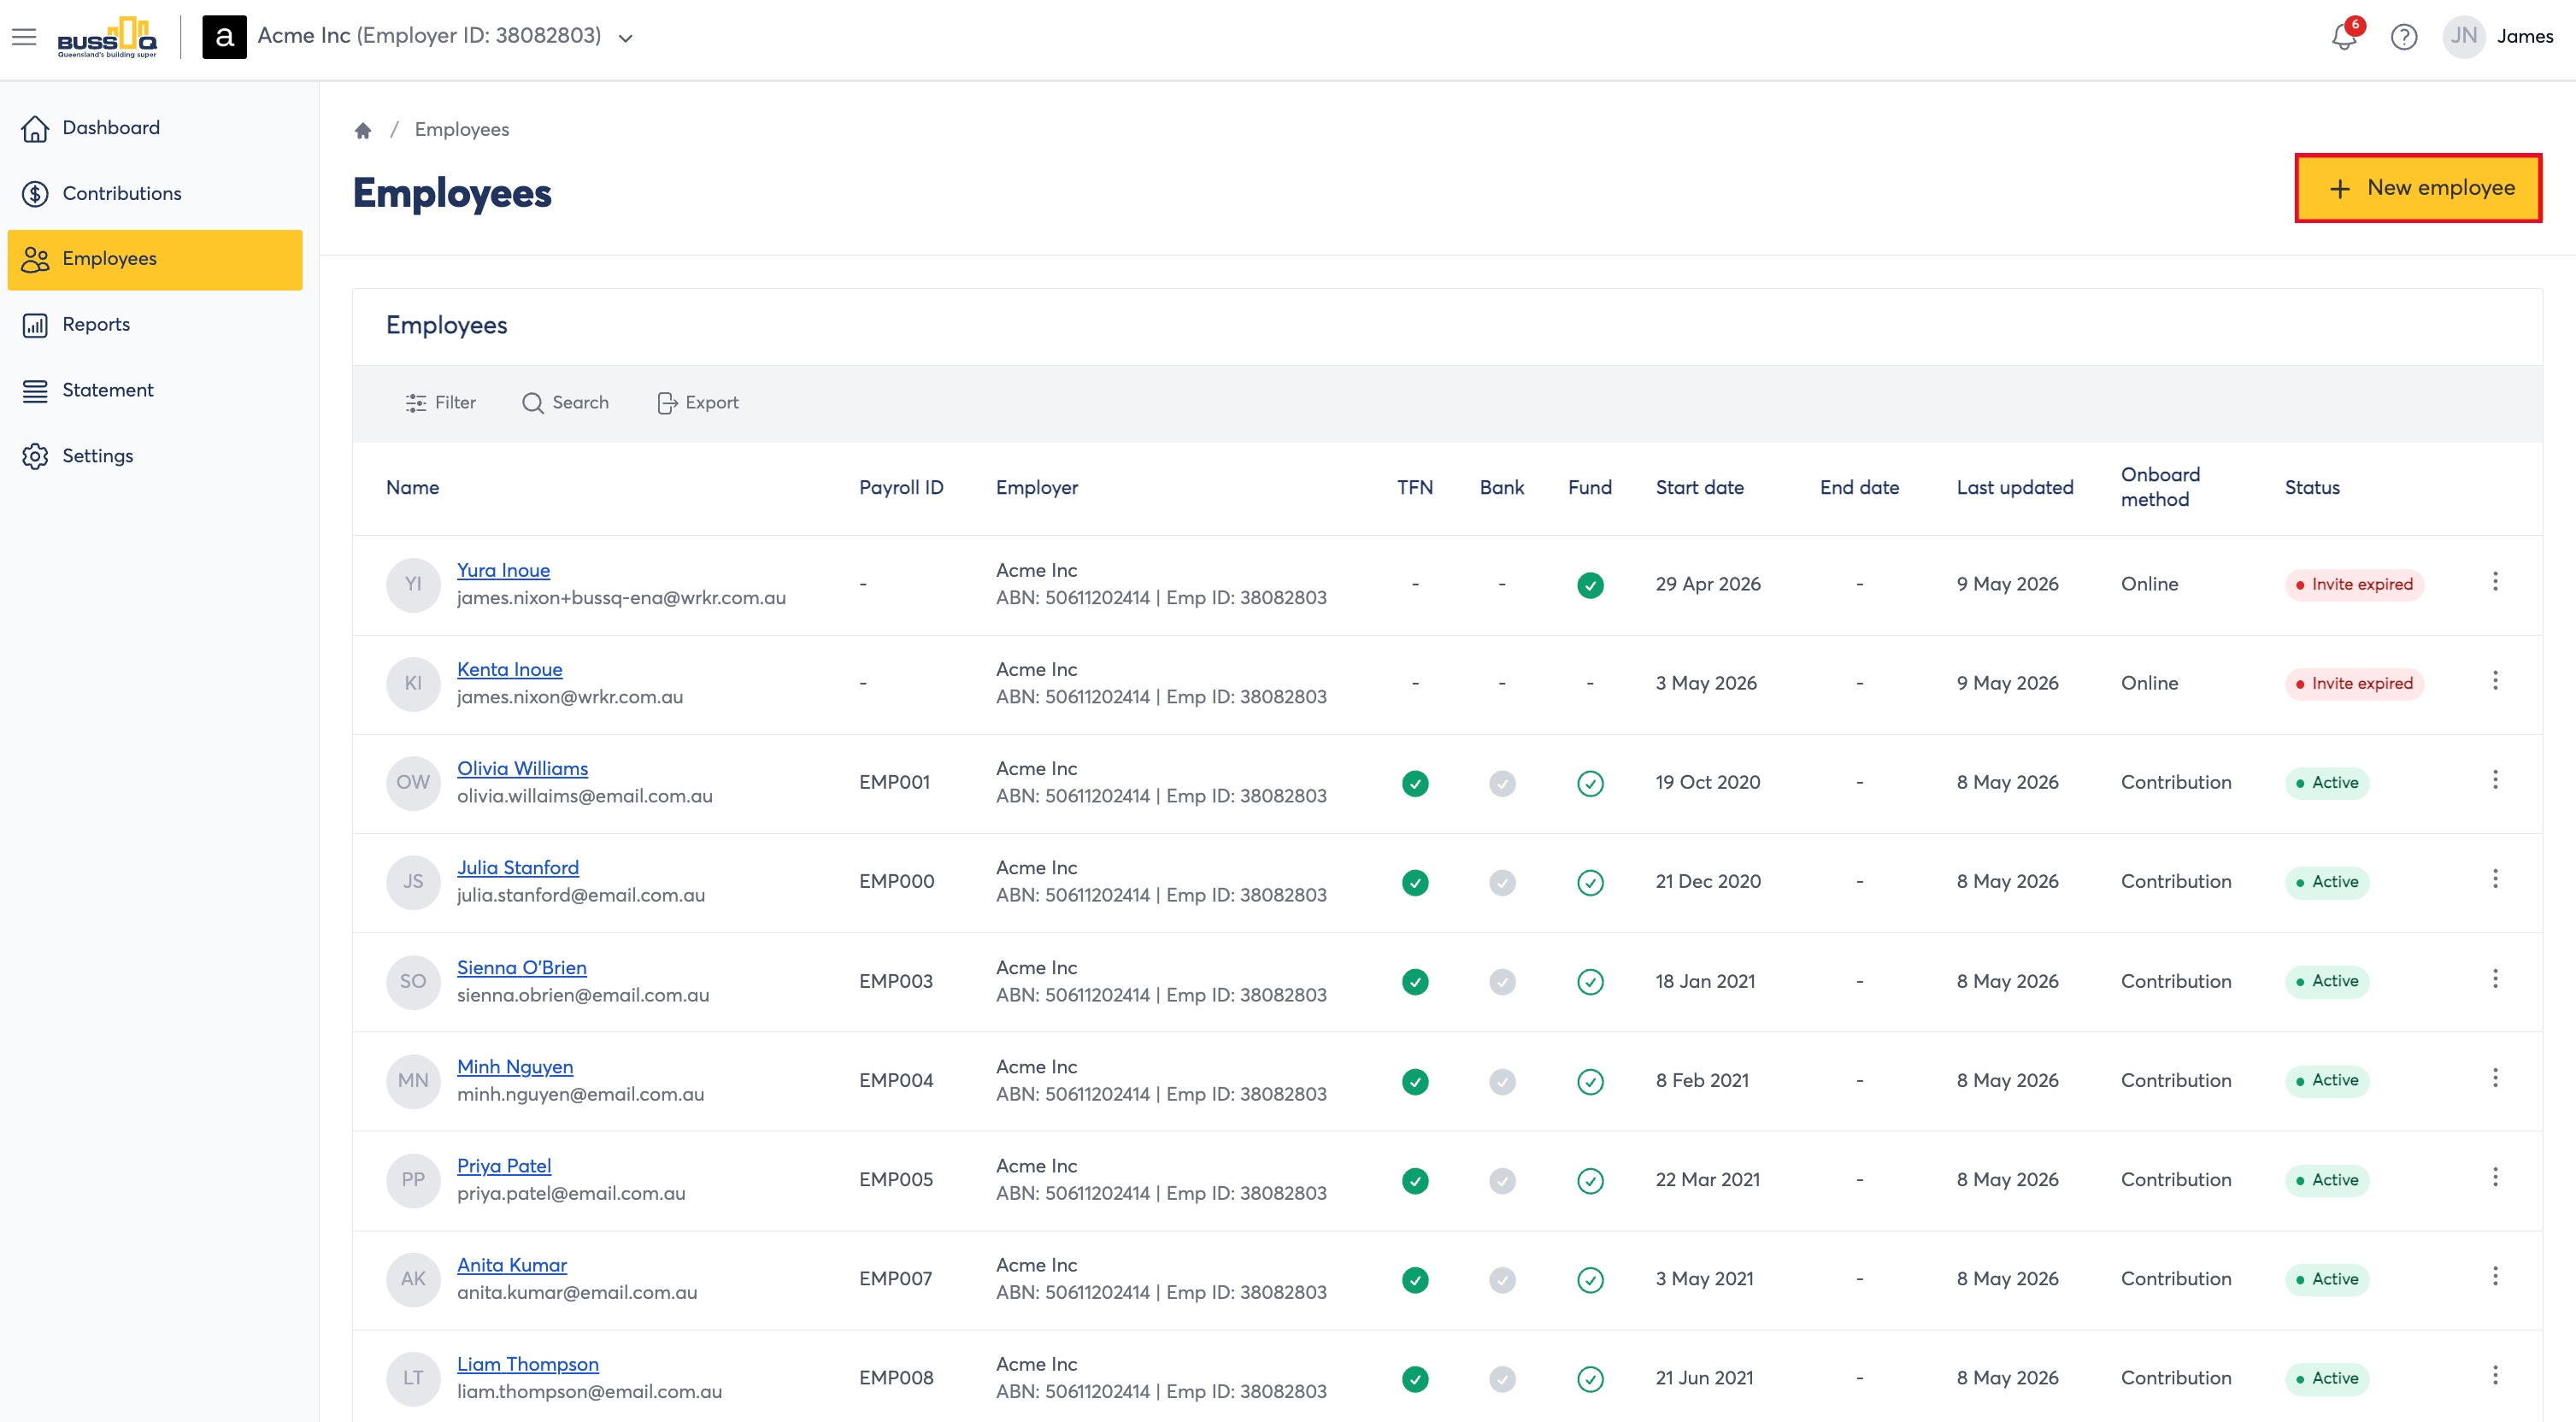The height and width of the screenshot is (1422, 2576).
Task: Open Olivia Williams' employee profile
Action: (x=522, y=768)
